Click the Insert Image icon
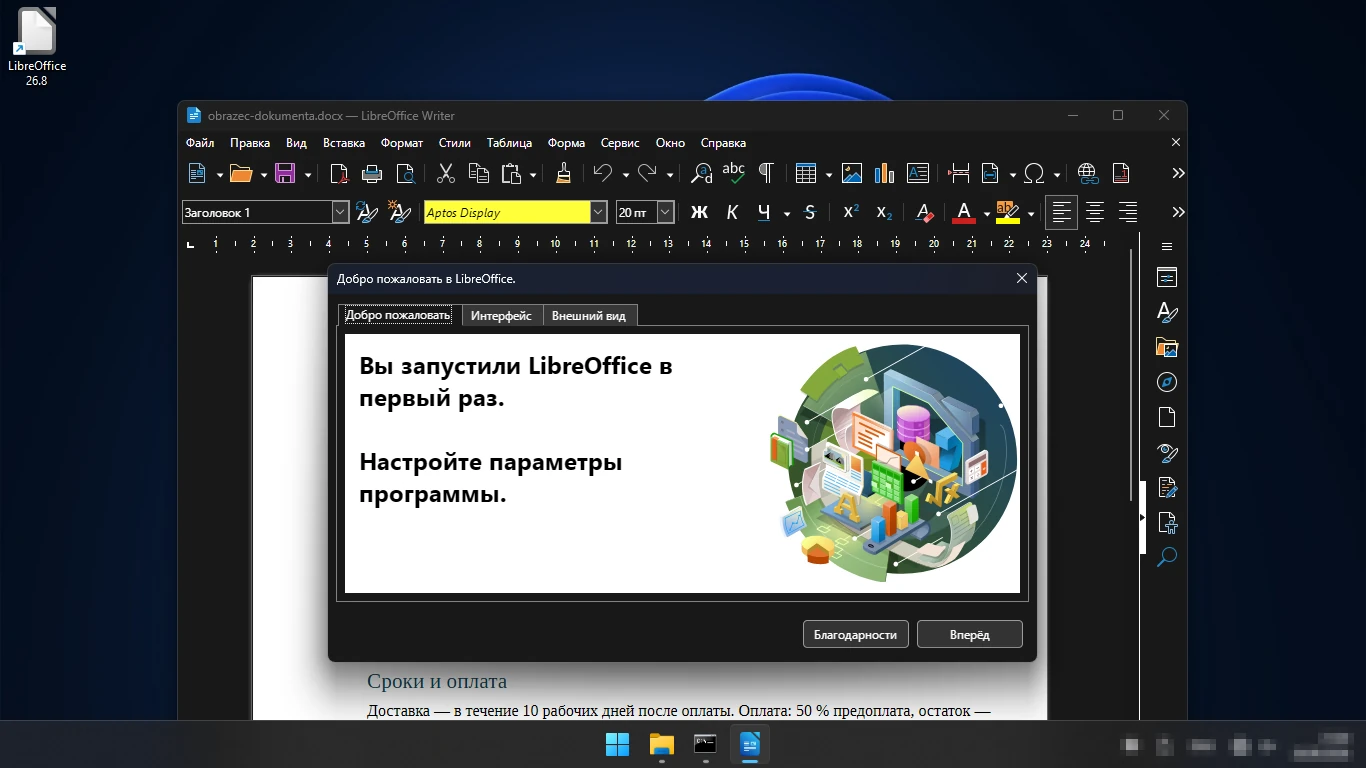 (x=852, y=173)
